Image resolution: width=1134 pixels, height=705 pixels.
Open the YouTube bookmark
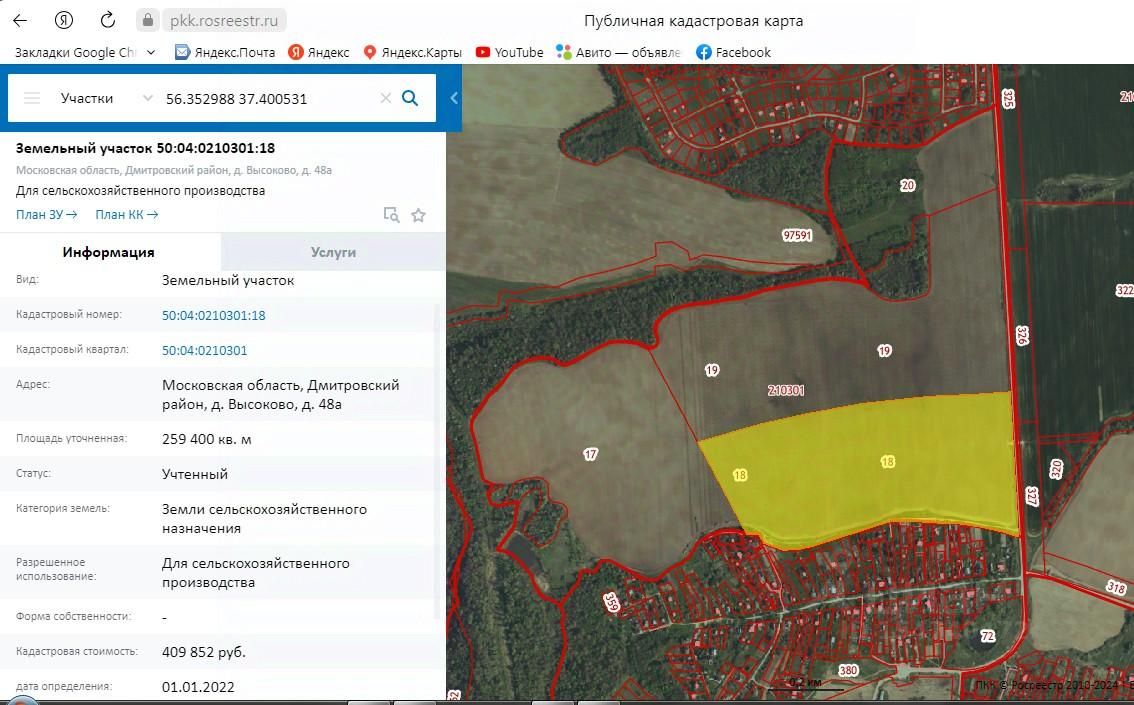tap(509, 52)
